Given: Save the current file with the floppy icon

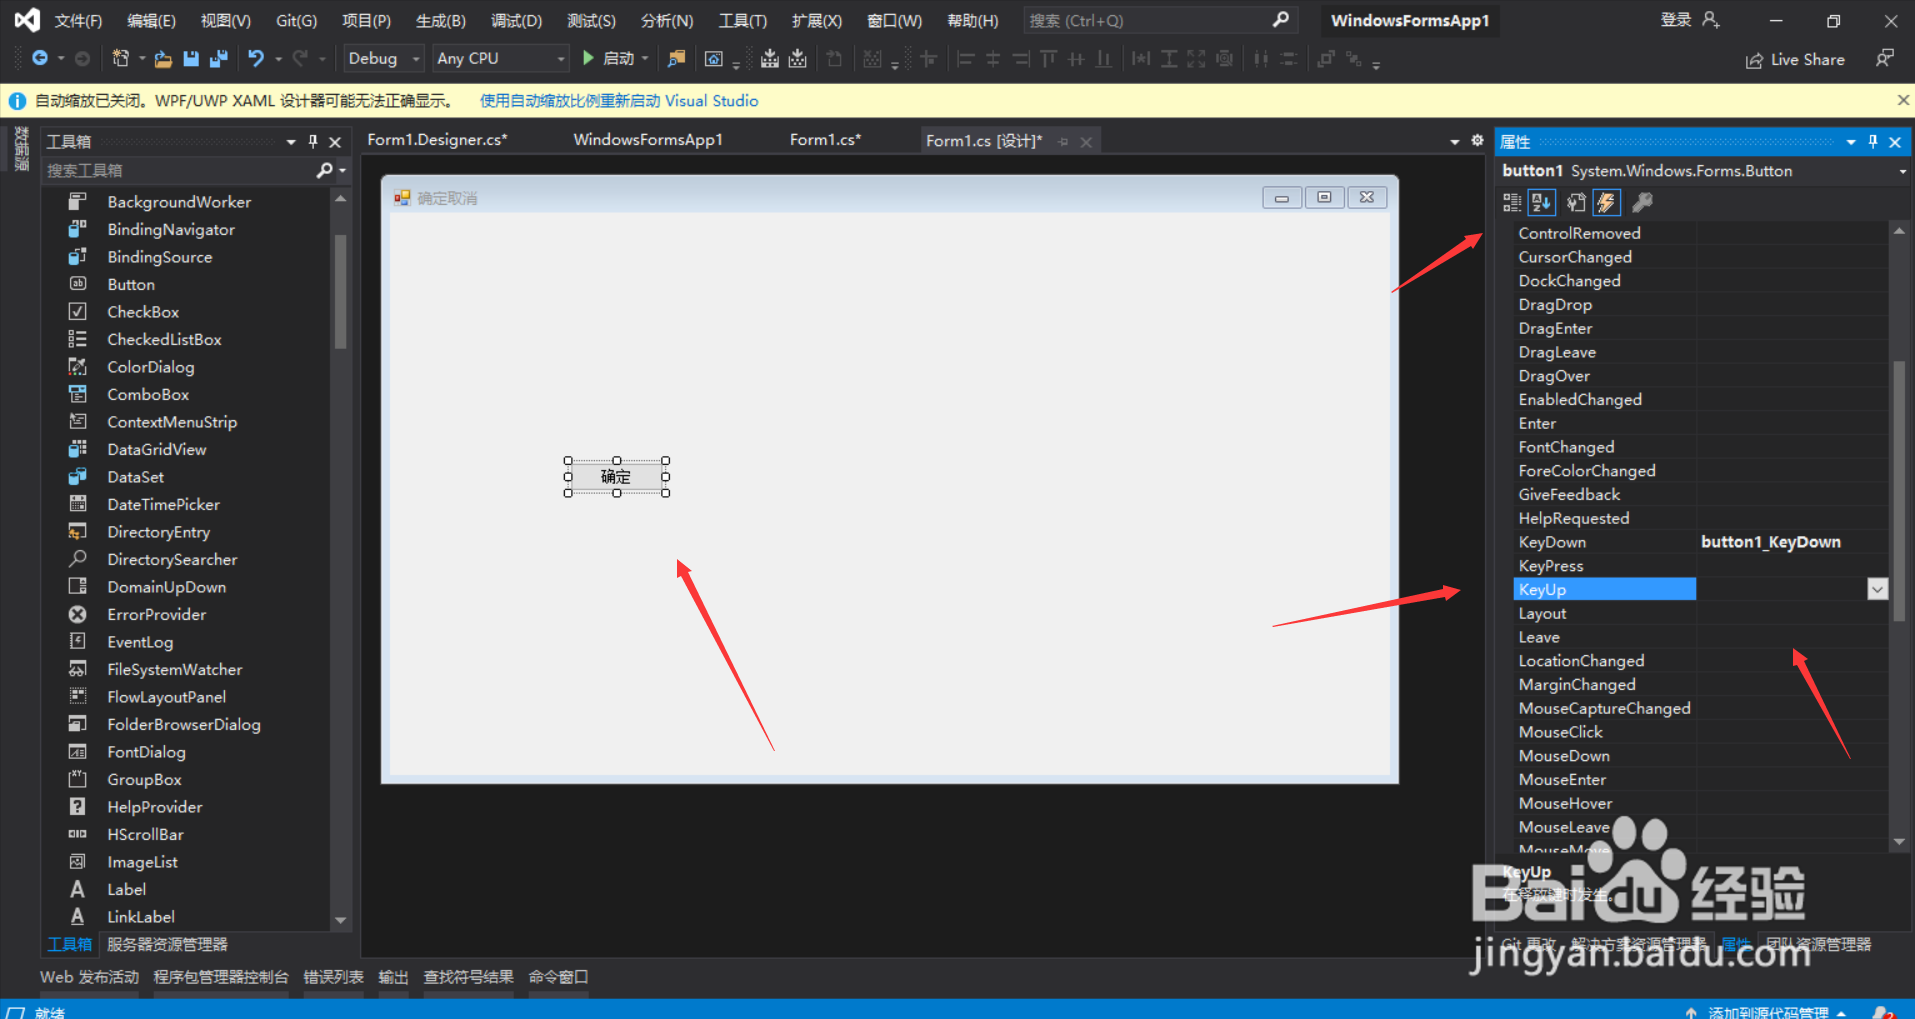Looking at the screenshot, I should click(x=191, y=59).
